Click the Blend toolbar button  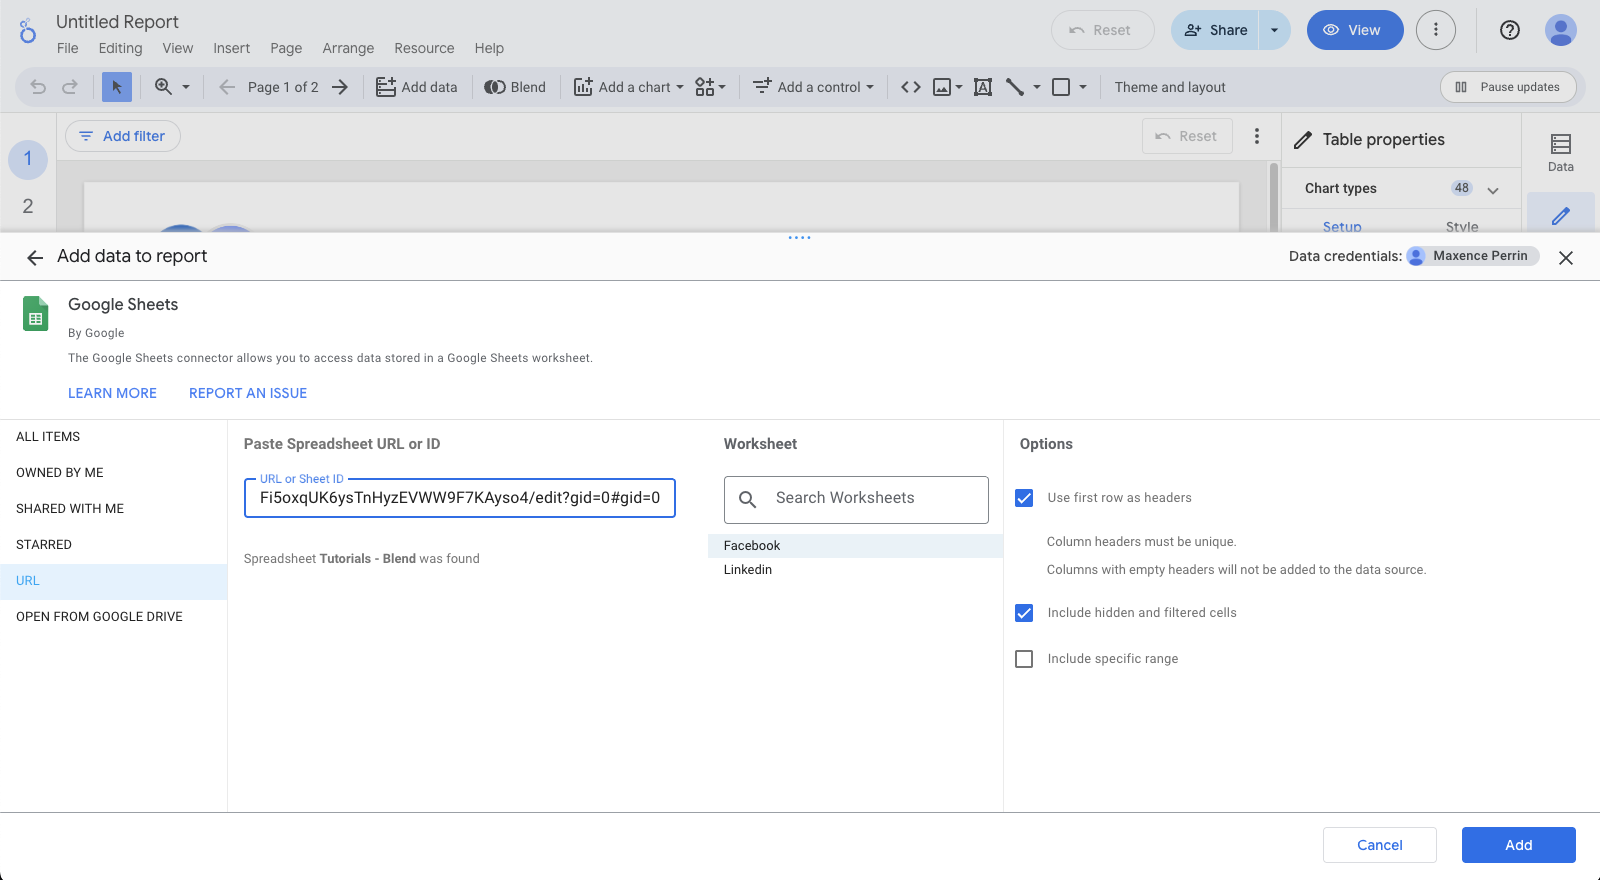point(515,87)
